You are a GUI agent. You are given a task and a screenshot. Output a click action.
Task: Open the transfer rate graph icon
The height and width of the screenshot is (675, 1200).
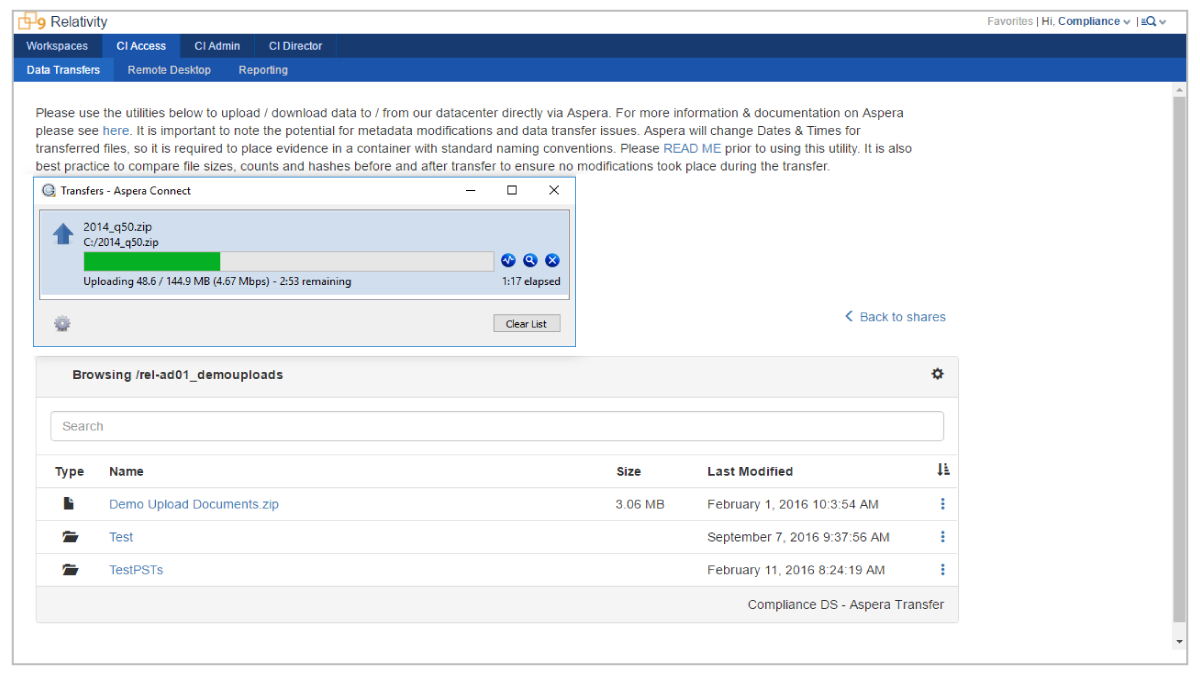[509, 260]
